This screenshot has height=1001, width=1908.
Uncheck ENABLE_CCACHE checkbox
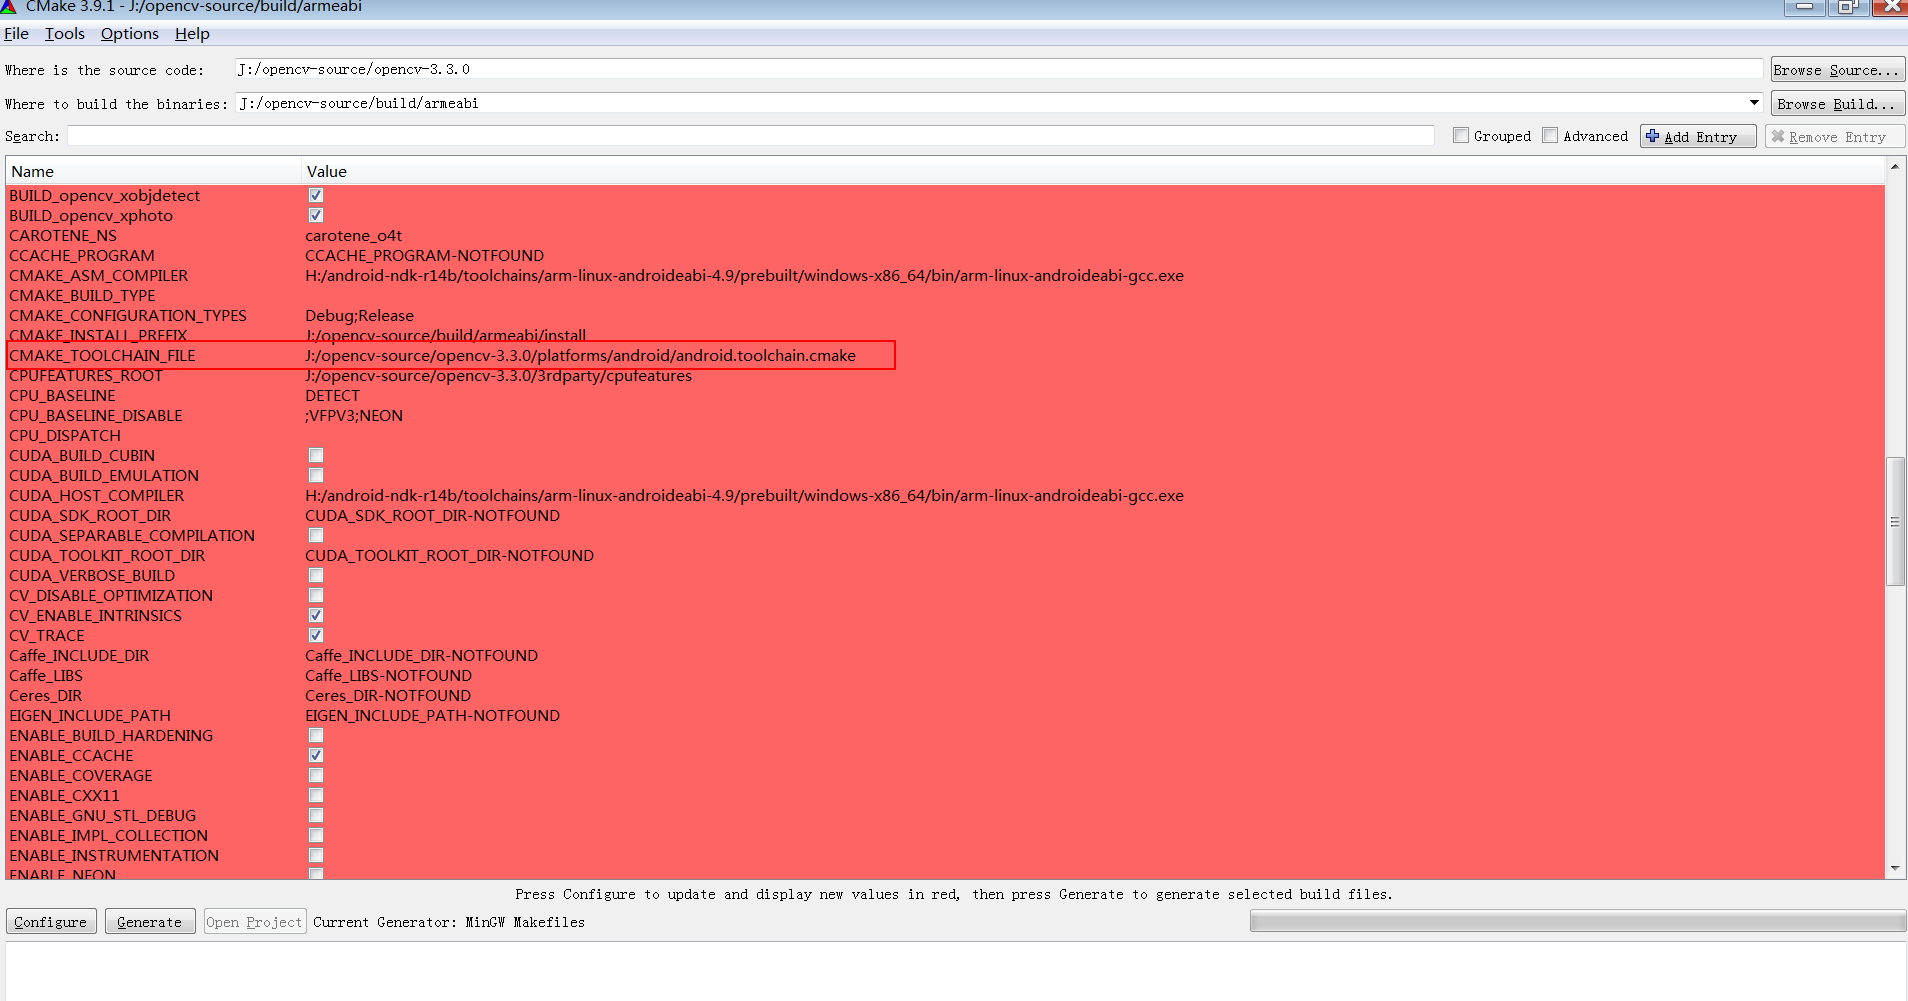pyautogui.click(x=316, y=755)
